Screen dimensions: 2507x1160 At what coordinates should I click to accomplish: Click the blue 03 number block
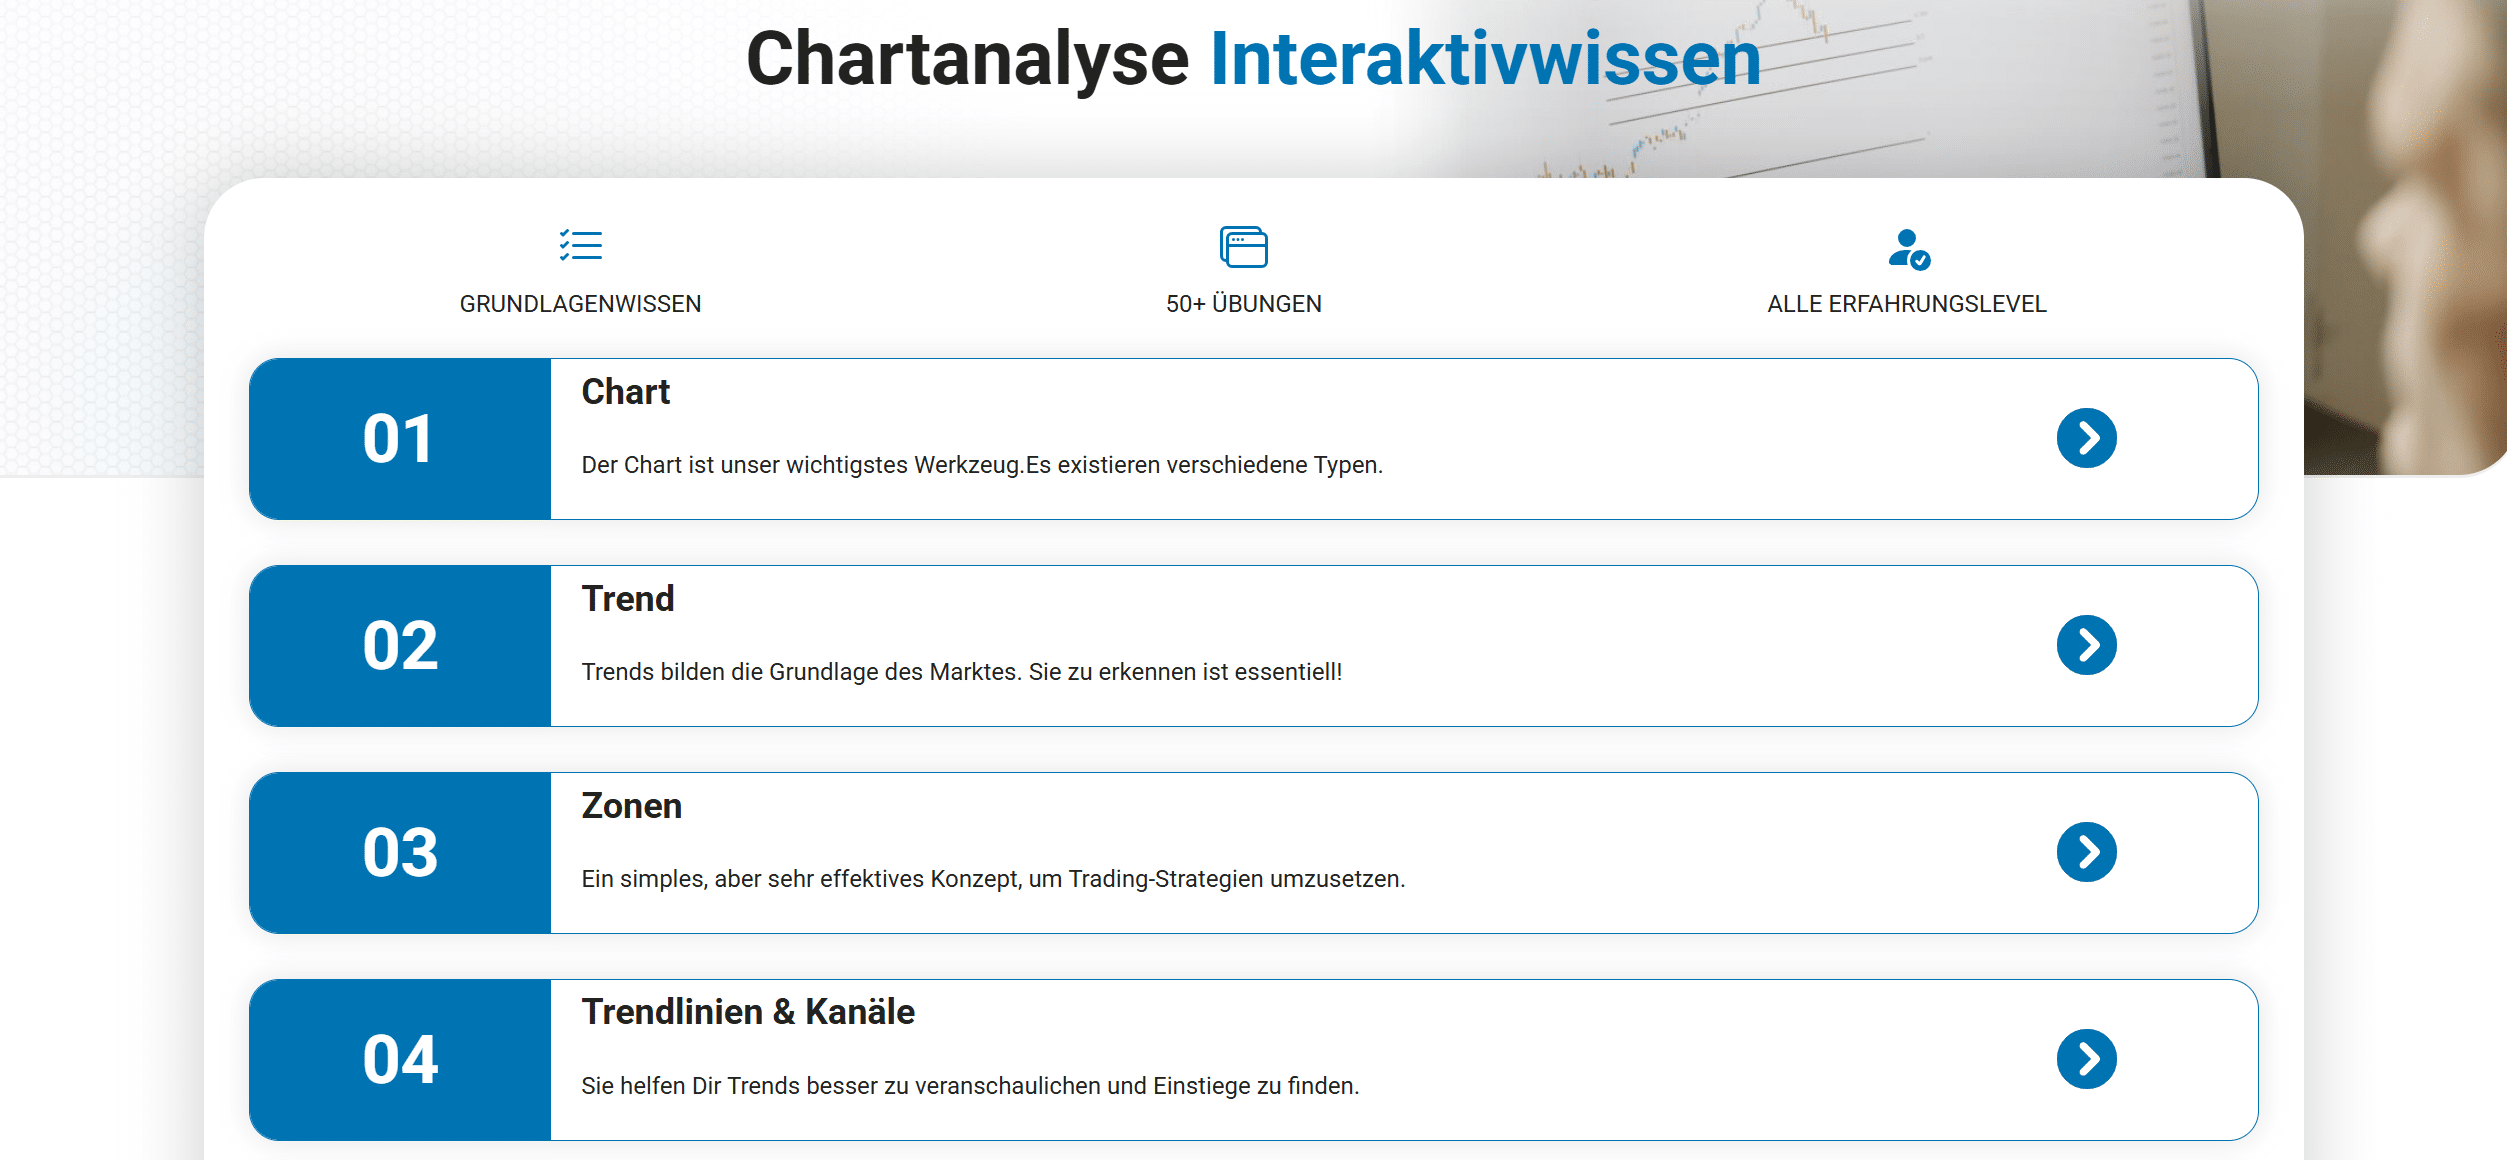400,853
